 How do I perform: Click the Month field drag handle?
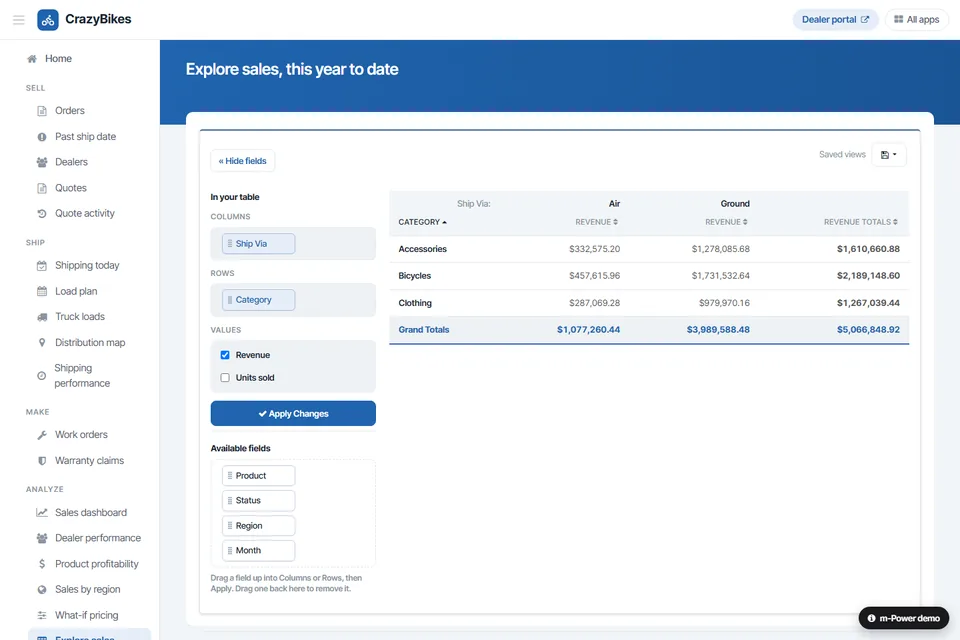[x=230, y=551]
